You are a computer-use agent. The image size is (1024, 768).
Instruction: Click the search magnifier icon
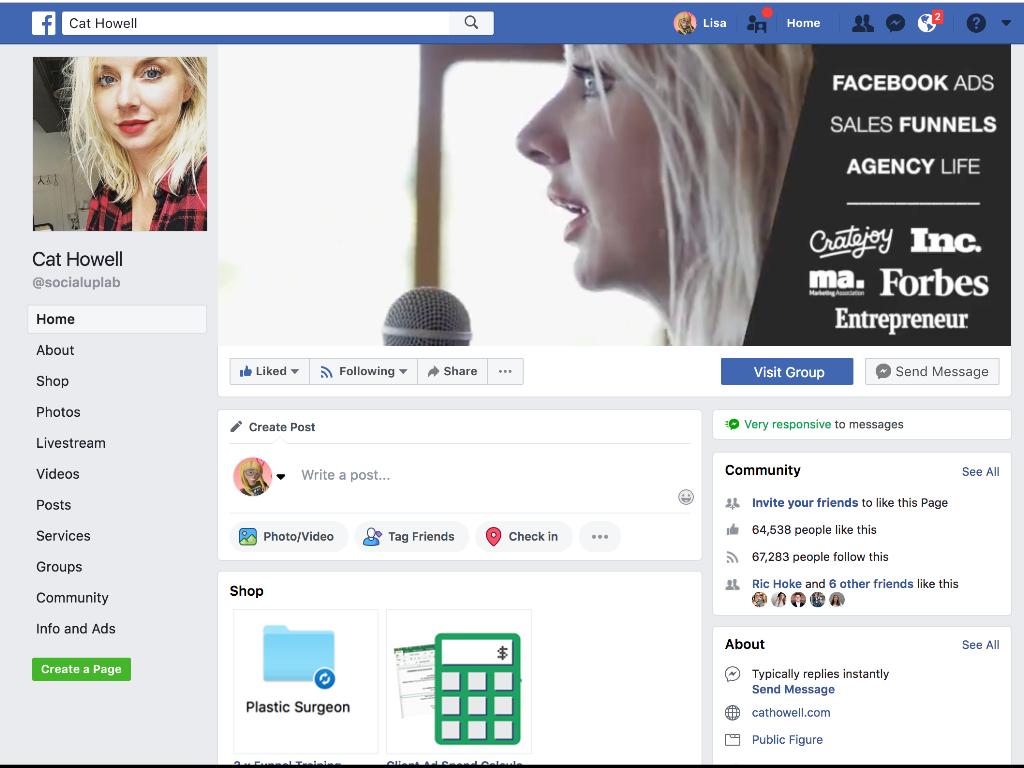tap(471, 23)
